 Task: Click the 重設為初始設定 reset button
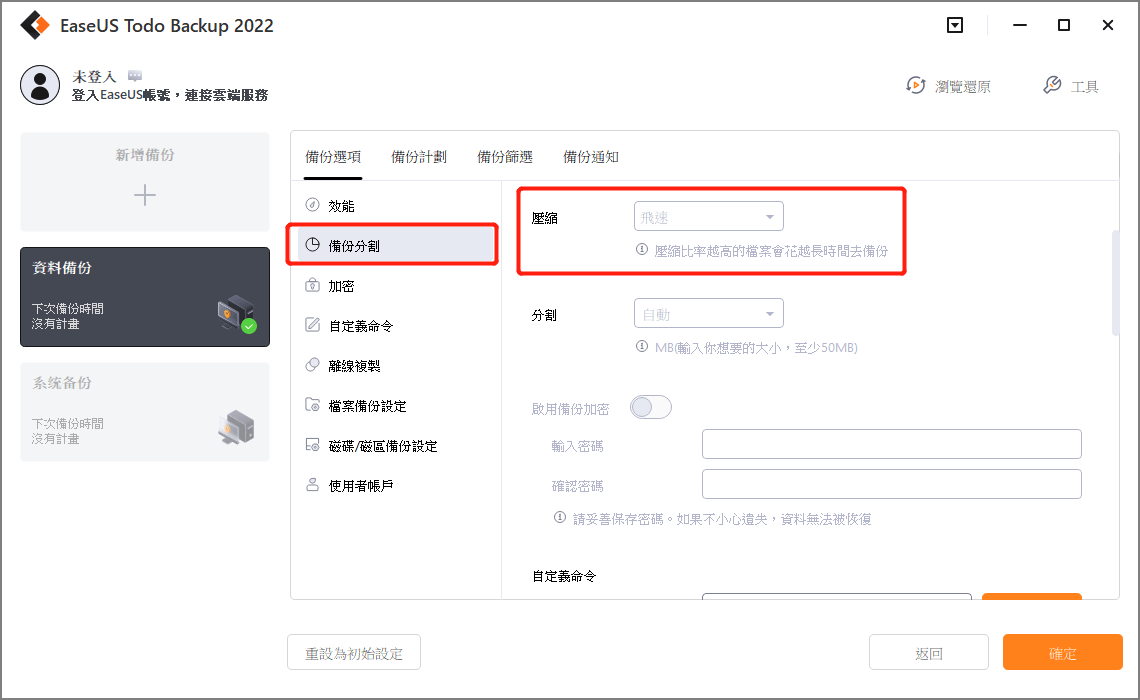pyautogui.click(x=354, y=652)
